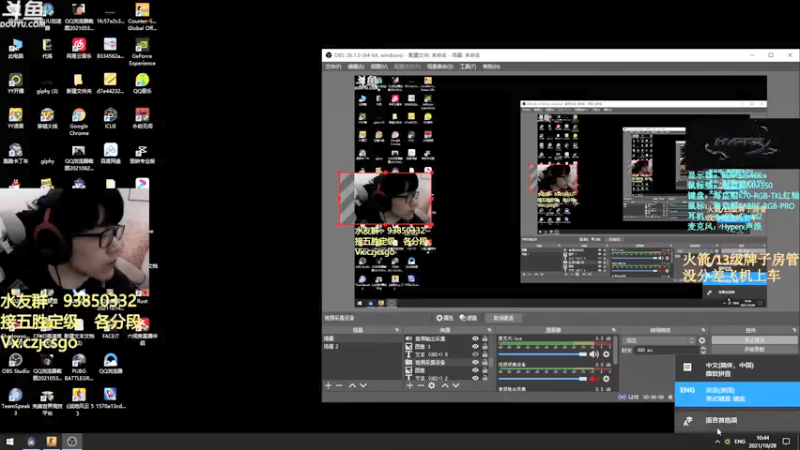
Task: Click the OBS Studio desktop icon
Action: click(x=15, y=364)
